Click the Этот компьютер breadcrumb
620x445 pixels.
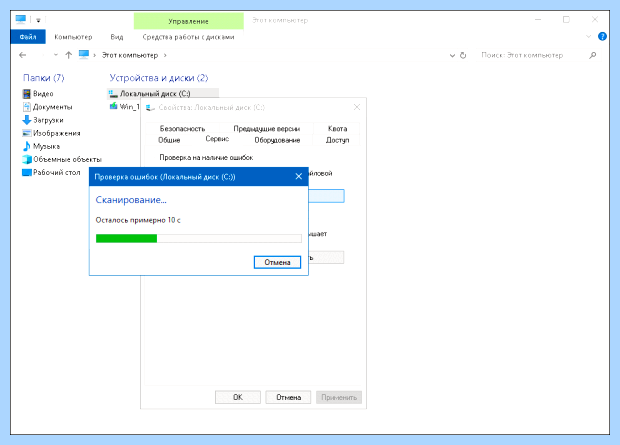(x=130, y=55)
